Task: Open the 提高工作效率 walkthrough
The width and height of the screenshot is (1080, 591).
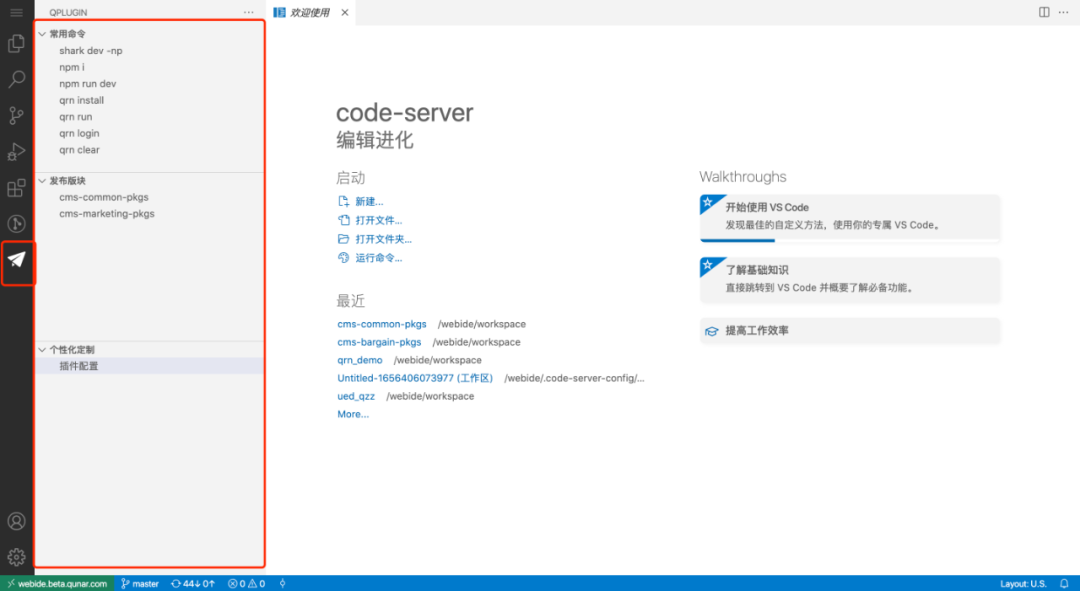Action: (850, 331)
